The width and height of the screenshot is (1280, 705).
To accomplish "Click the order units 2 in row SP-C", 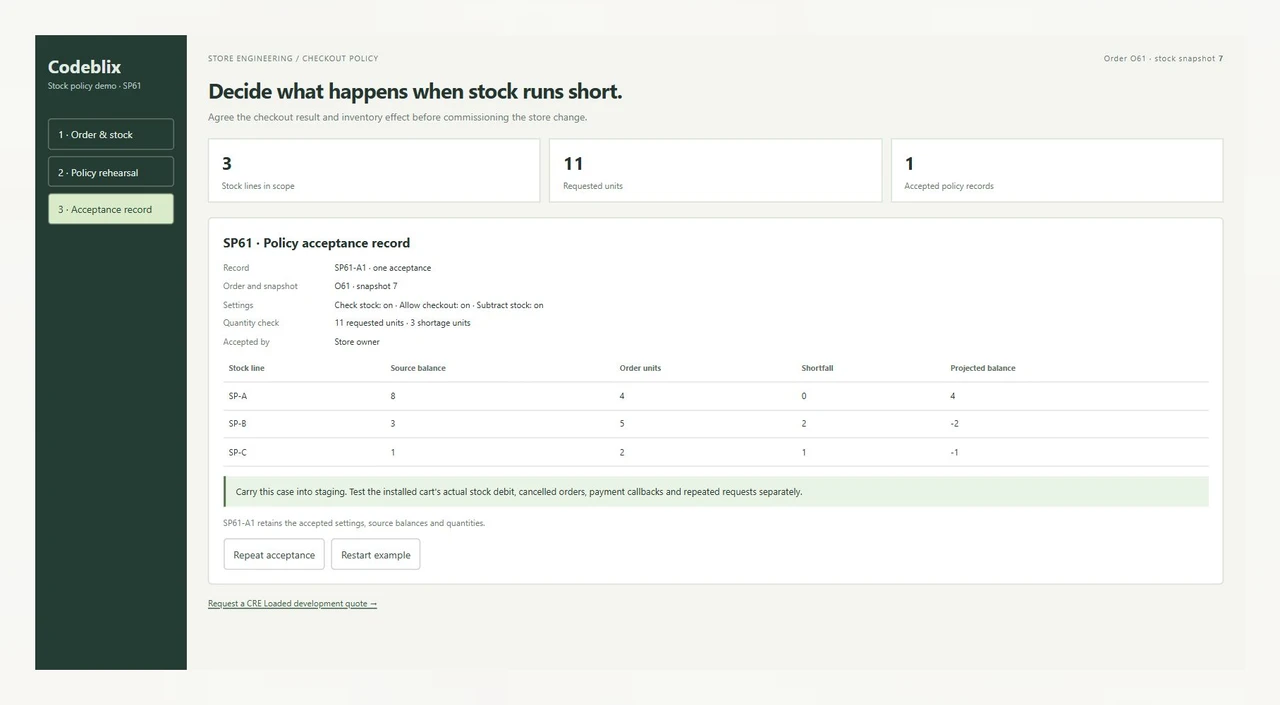I will pos(622,452).
